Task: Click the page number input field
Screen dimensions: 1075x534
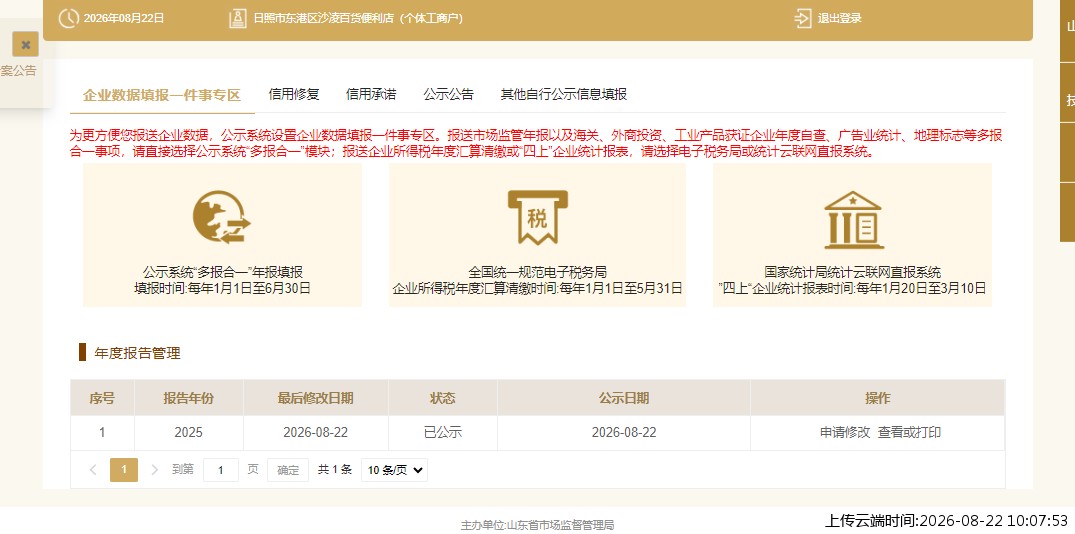Action: [x=221, y=470]
